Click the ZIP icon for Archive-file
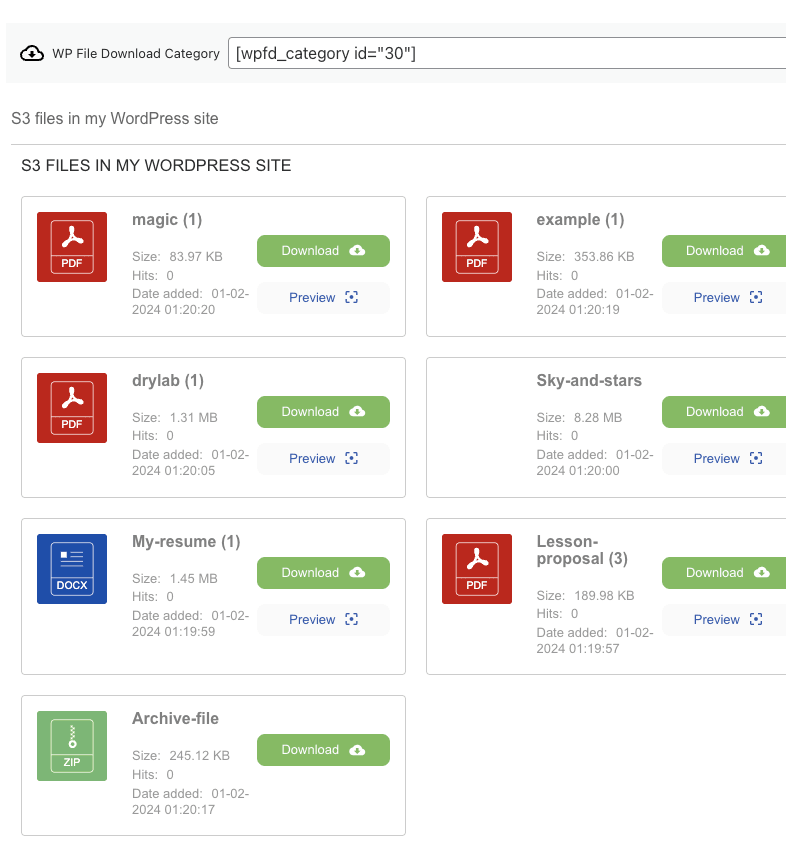786x856 pixels. click(x=72, y=746)
